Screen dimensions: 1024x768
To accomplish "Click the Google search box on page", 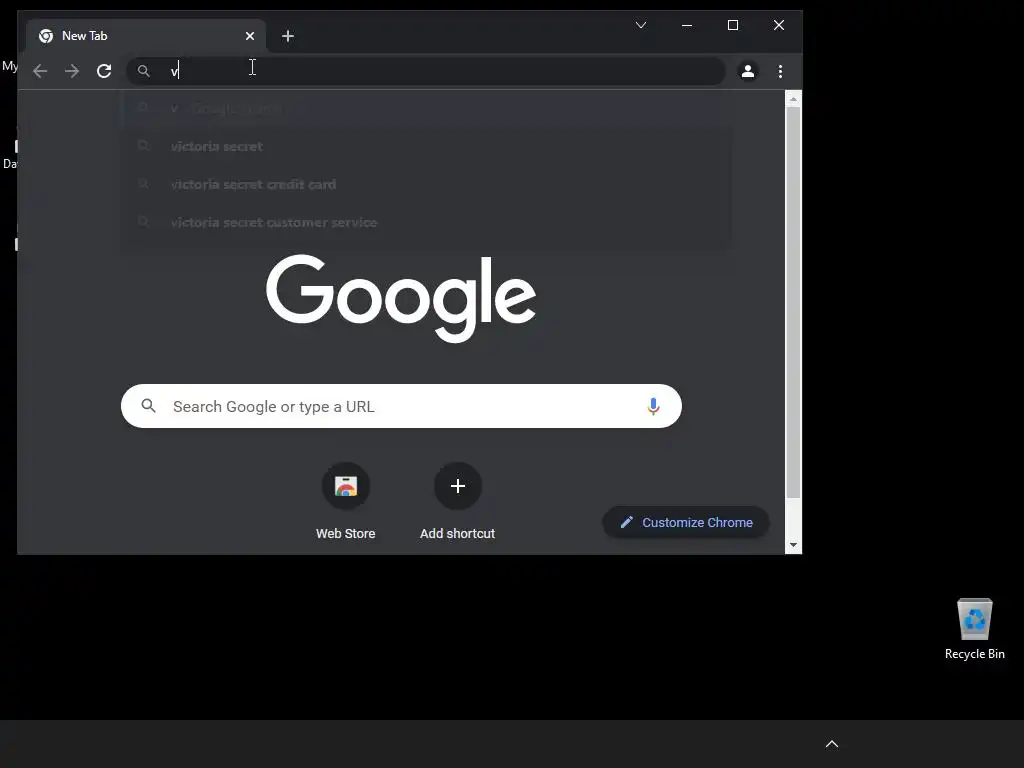I will (x=401, y=406).
